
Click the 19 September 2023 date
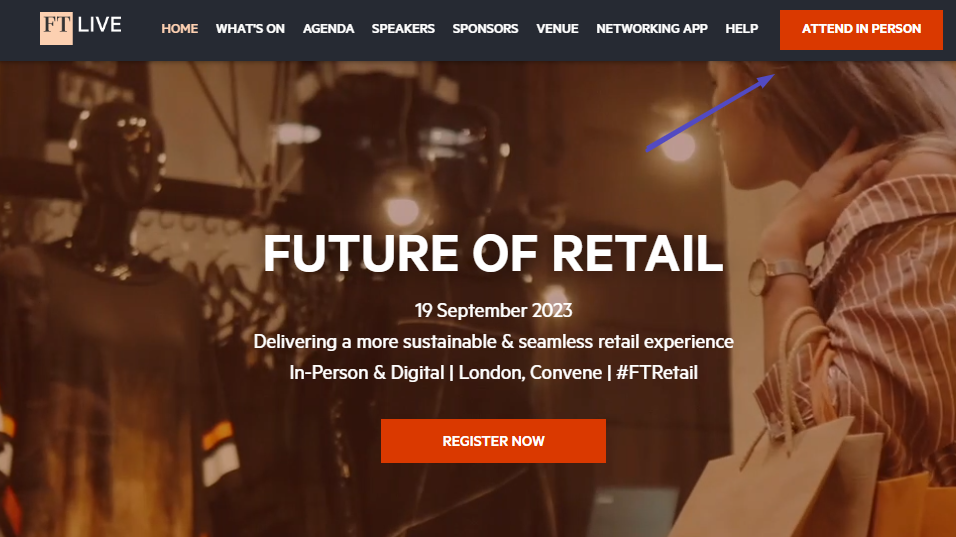493,310
